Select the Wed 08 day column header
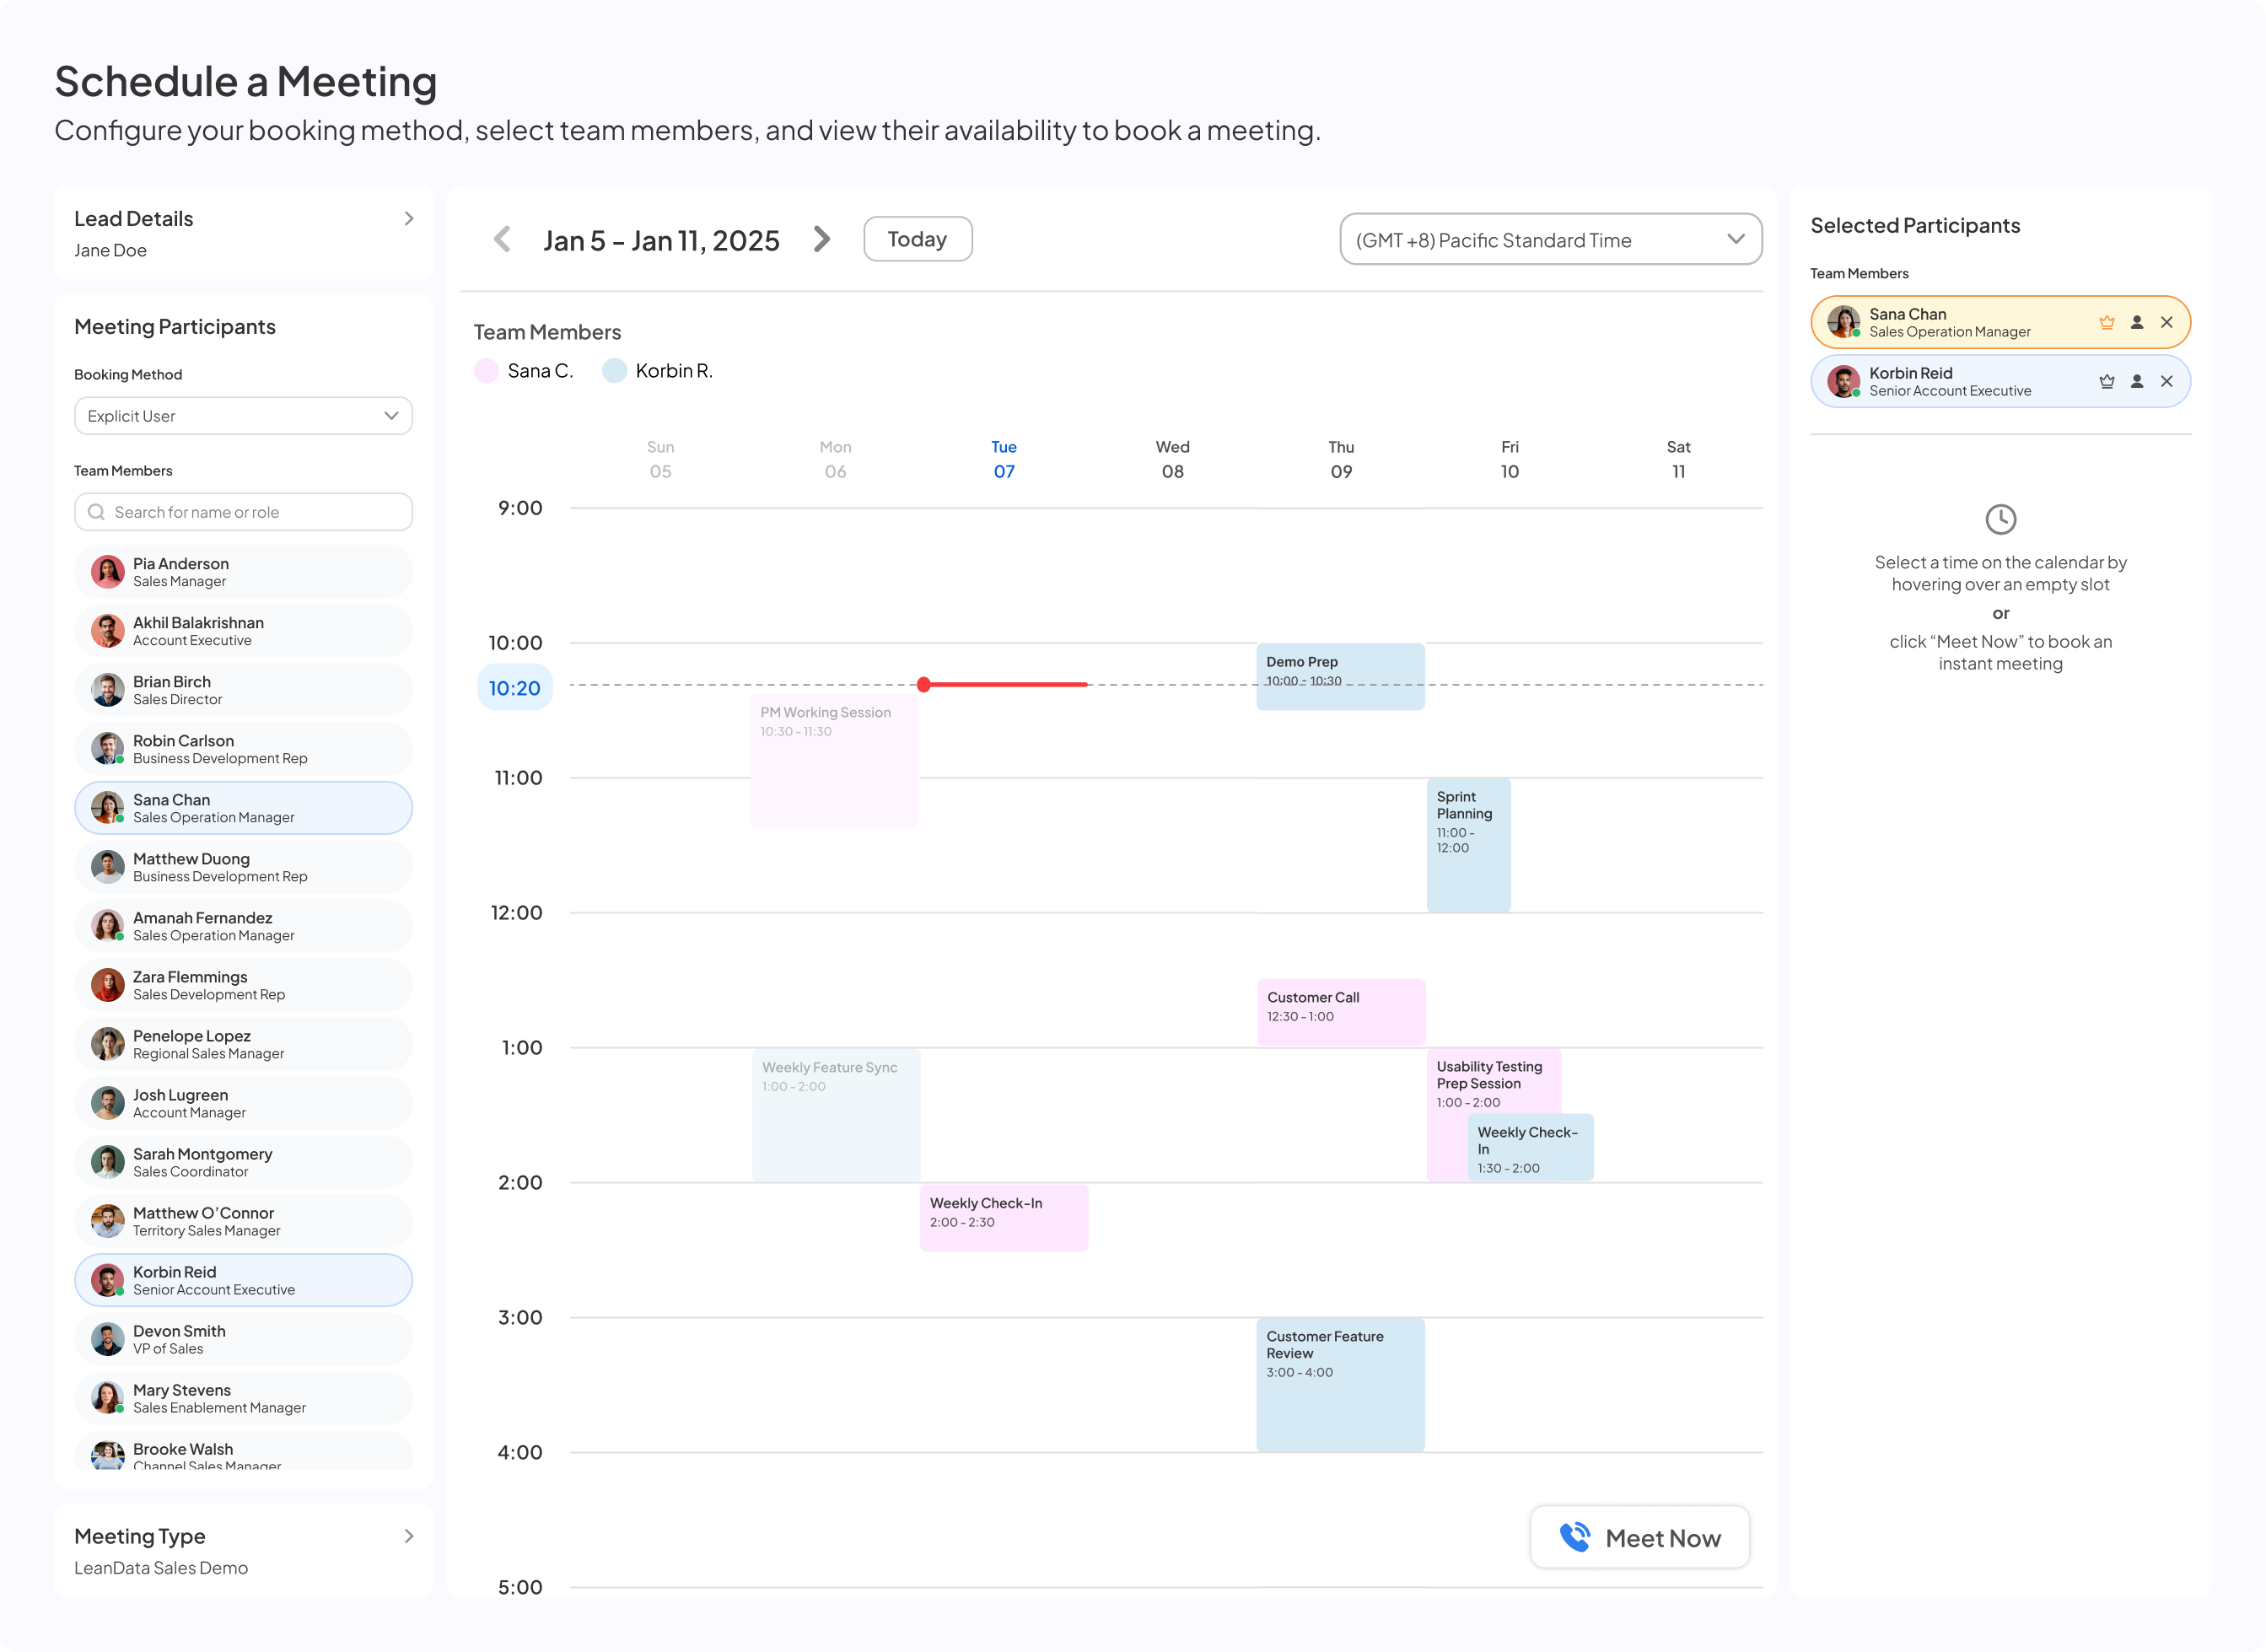The height and width of the screenshot is (1652, 2266). point(1172,459)
